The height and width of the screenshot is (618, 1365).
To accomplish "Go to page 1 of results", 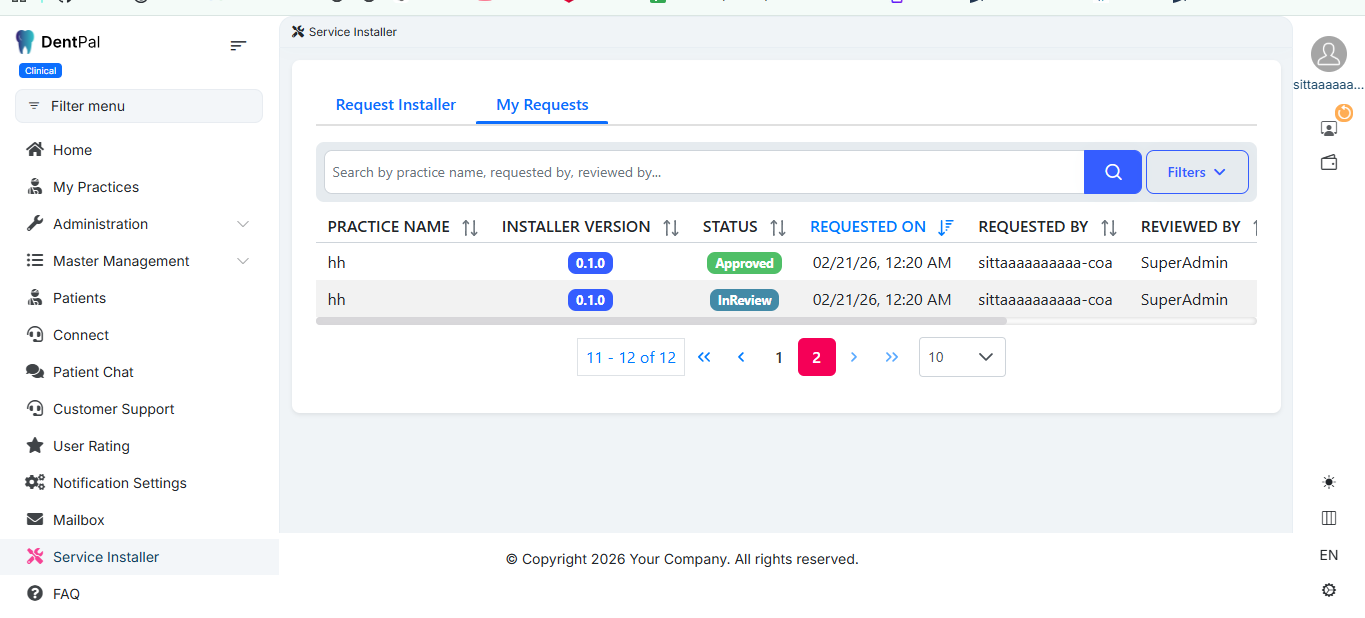I will 779,357.
